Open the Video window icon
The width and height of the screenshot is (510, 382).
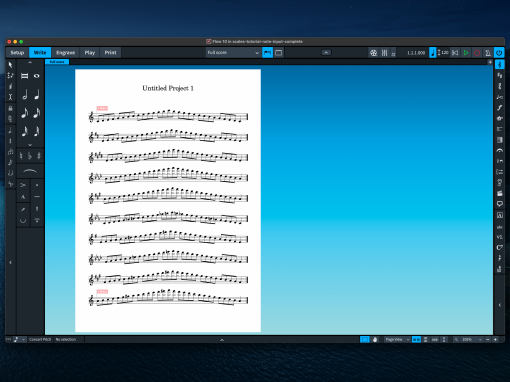pos(373,53)
